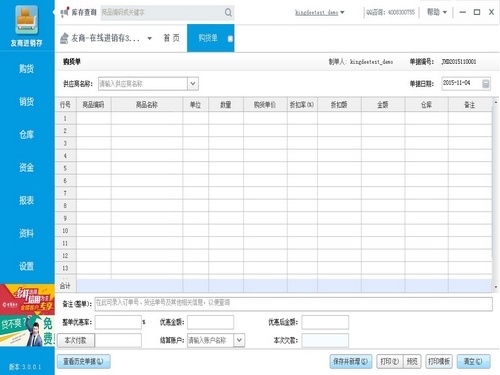
Task: Click the 友商-在线进销存 company icon
Action: 64,38
